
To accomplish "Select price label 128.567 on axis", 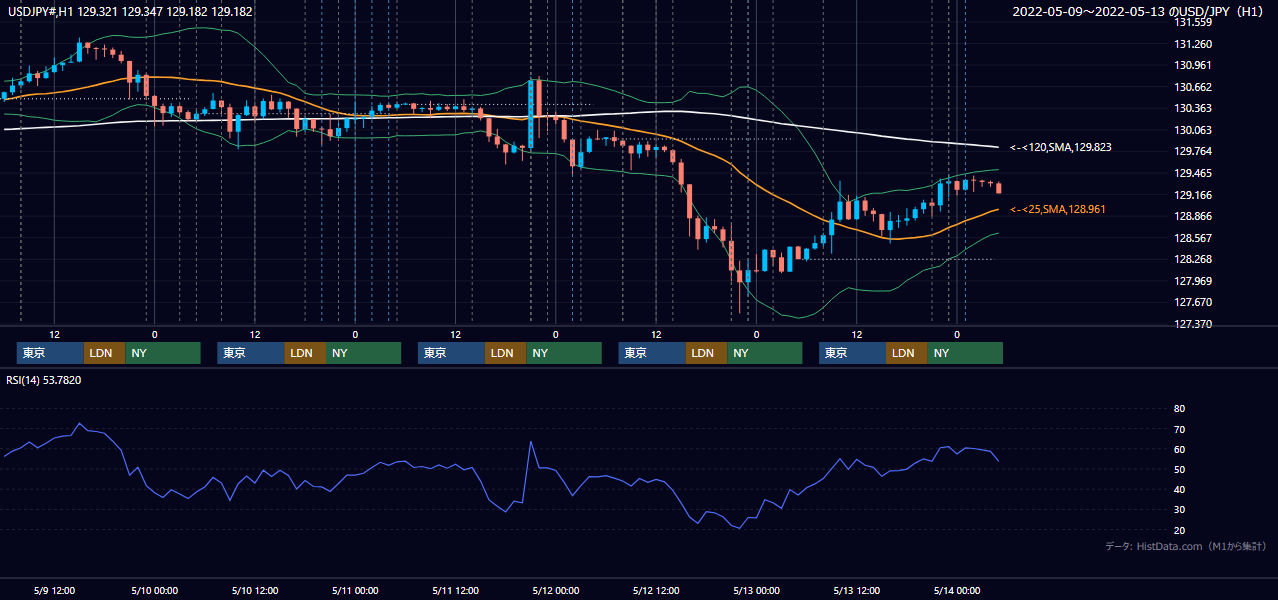I will point(1193,238).
